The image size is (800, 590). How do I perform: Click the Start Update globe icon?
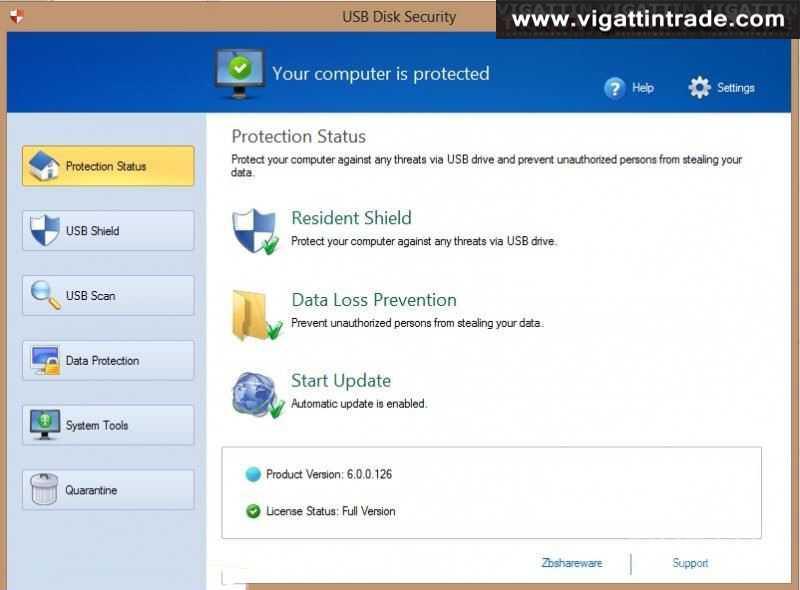click(257, 395)
